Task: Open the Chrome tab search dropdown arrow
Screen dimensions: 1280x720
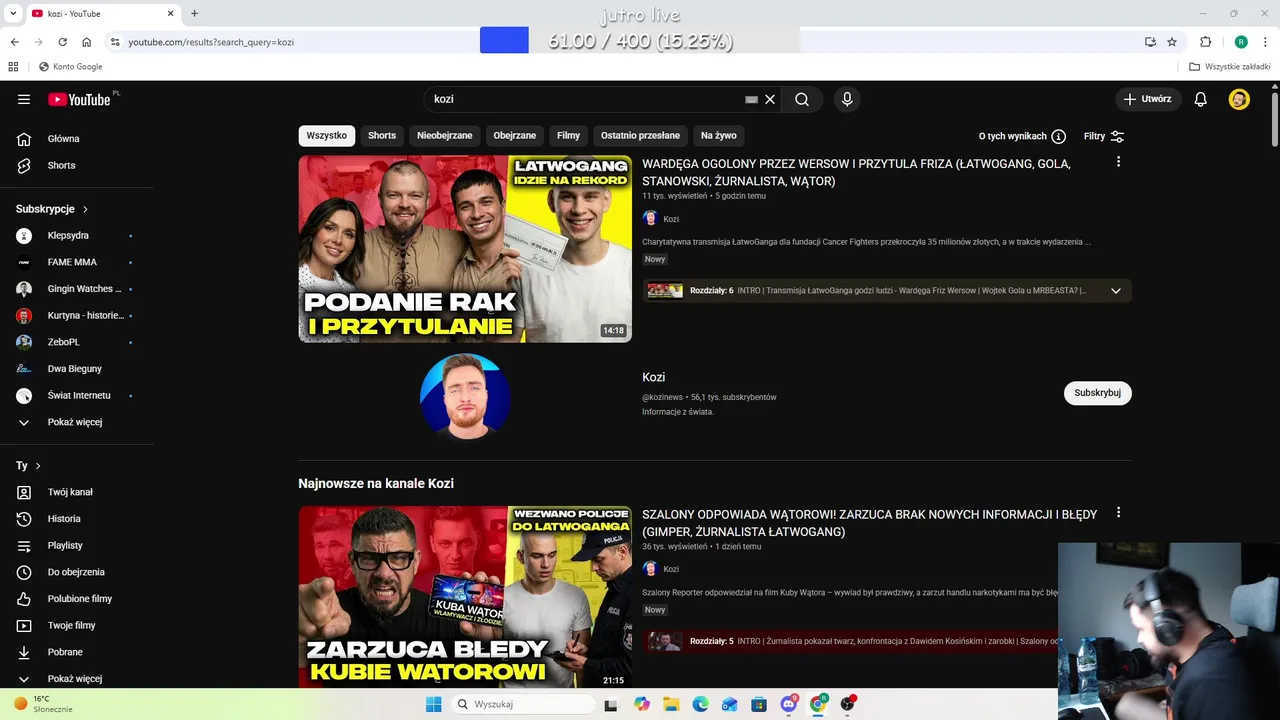Action: click(13, 13)
